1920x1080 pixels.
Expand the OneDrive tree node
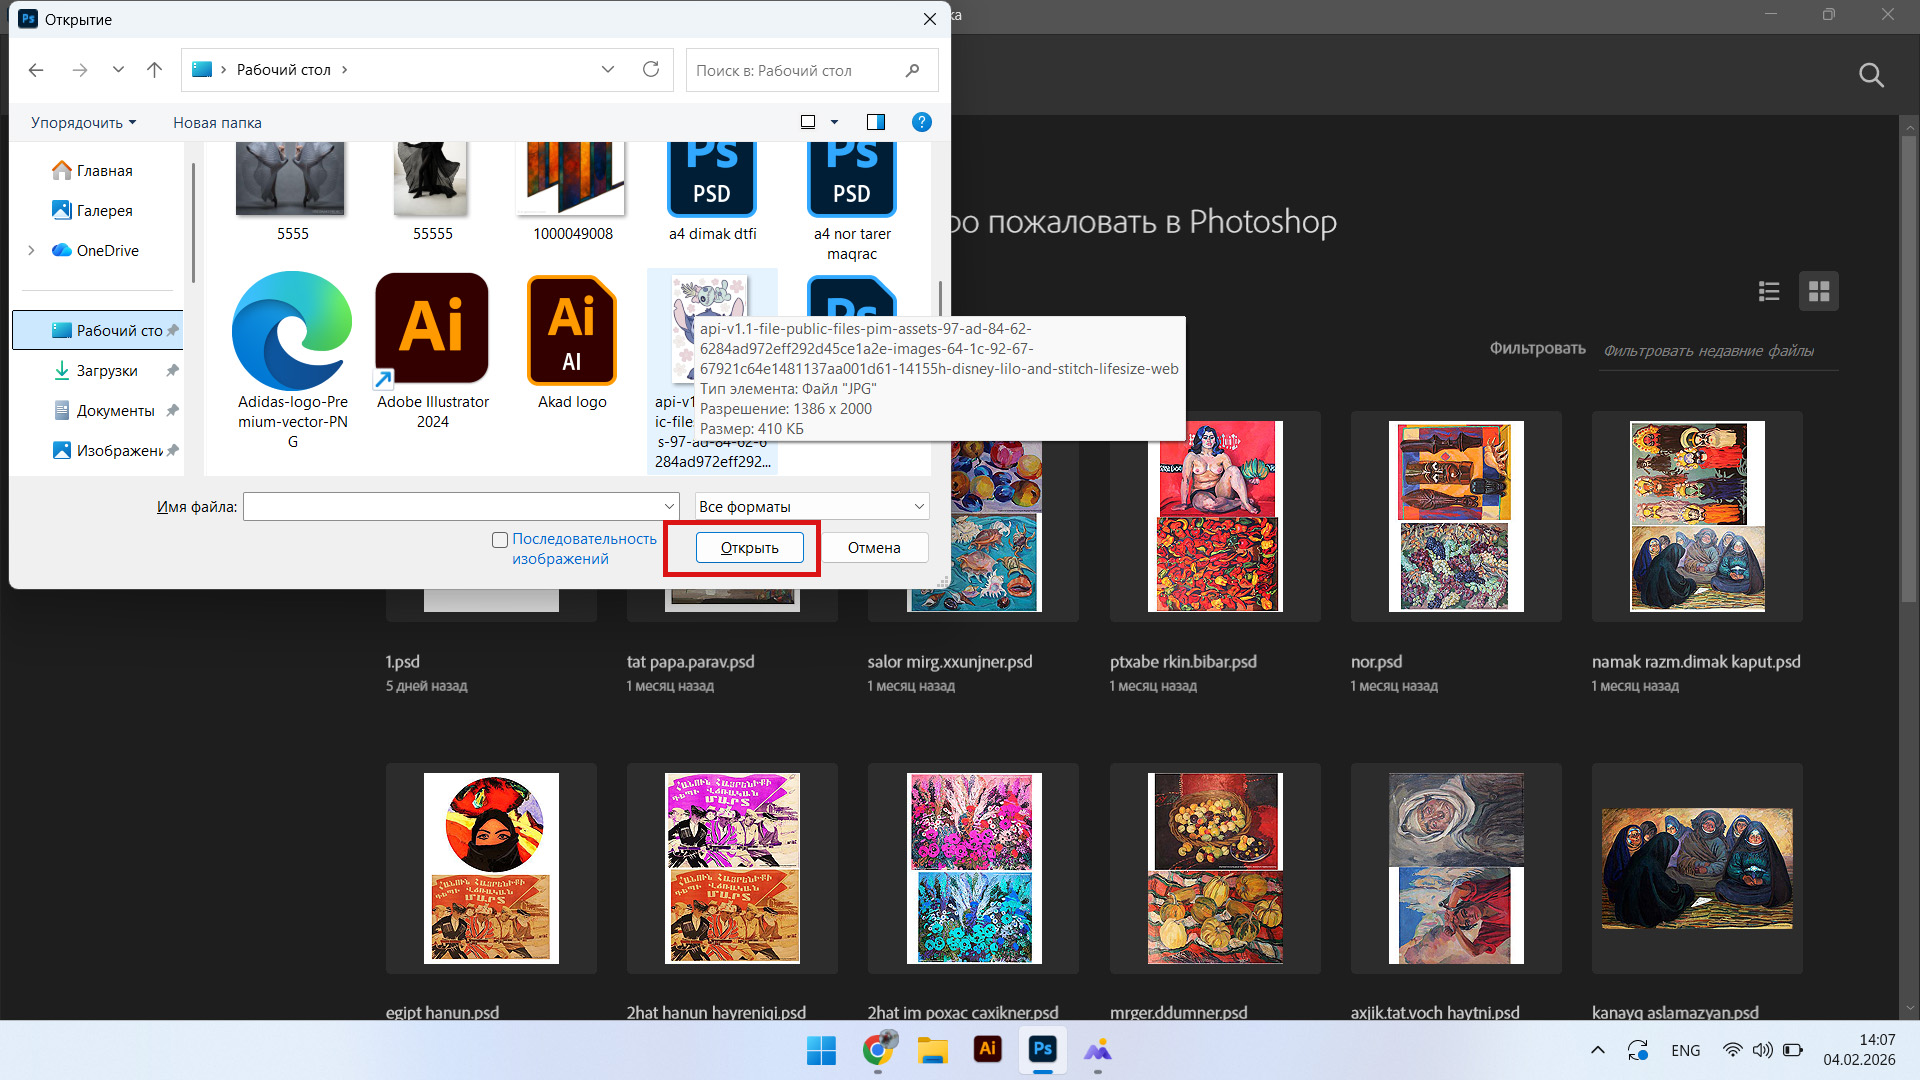31,250
